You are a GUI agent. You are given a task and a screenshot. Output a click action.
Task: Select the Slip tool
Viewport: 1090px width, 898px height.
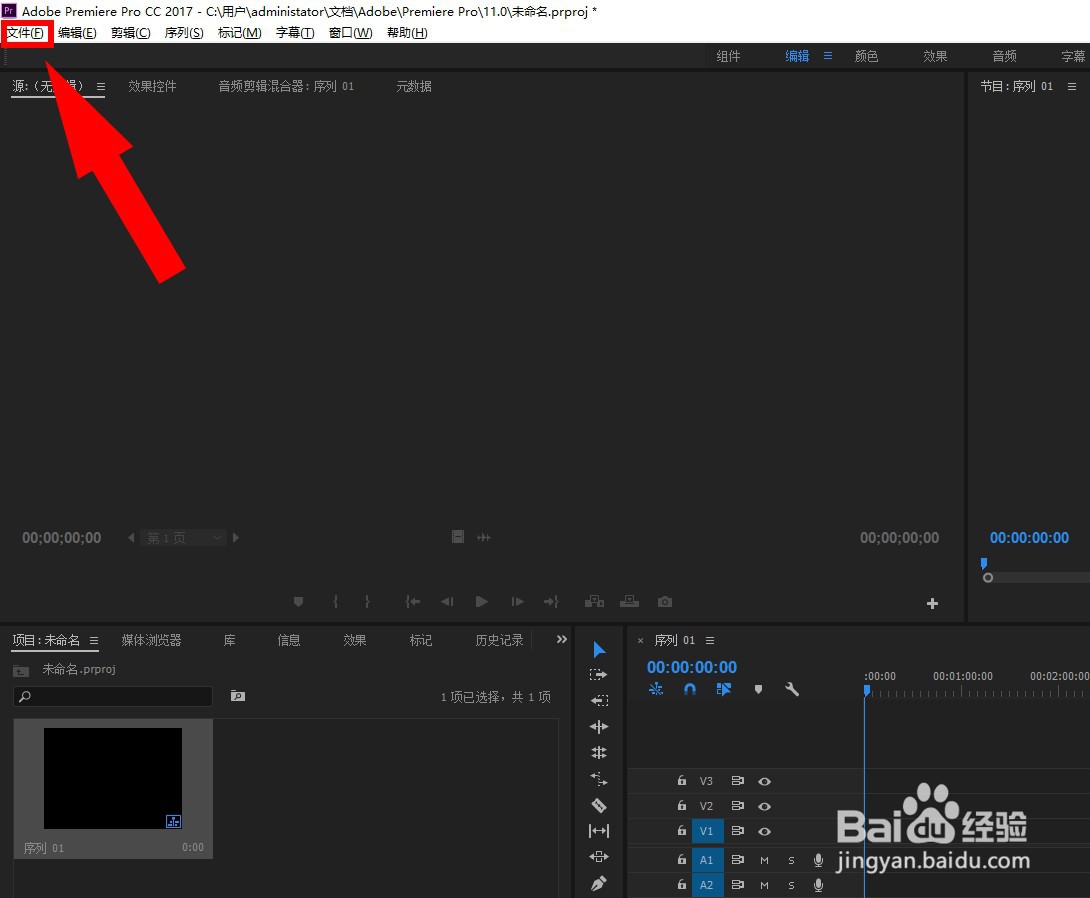click(x=599, y=831)
